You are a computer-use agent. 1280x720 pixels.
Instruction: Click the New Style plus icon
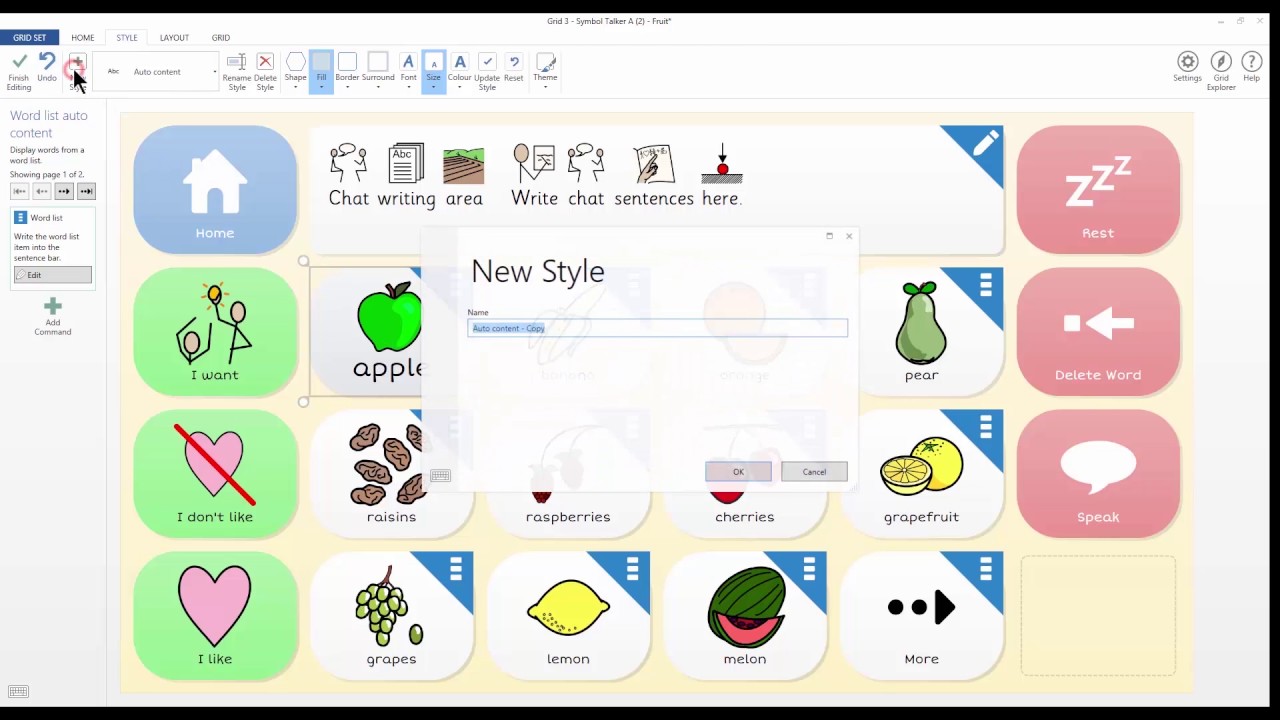pos(77,63)
